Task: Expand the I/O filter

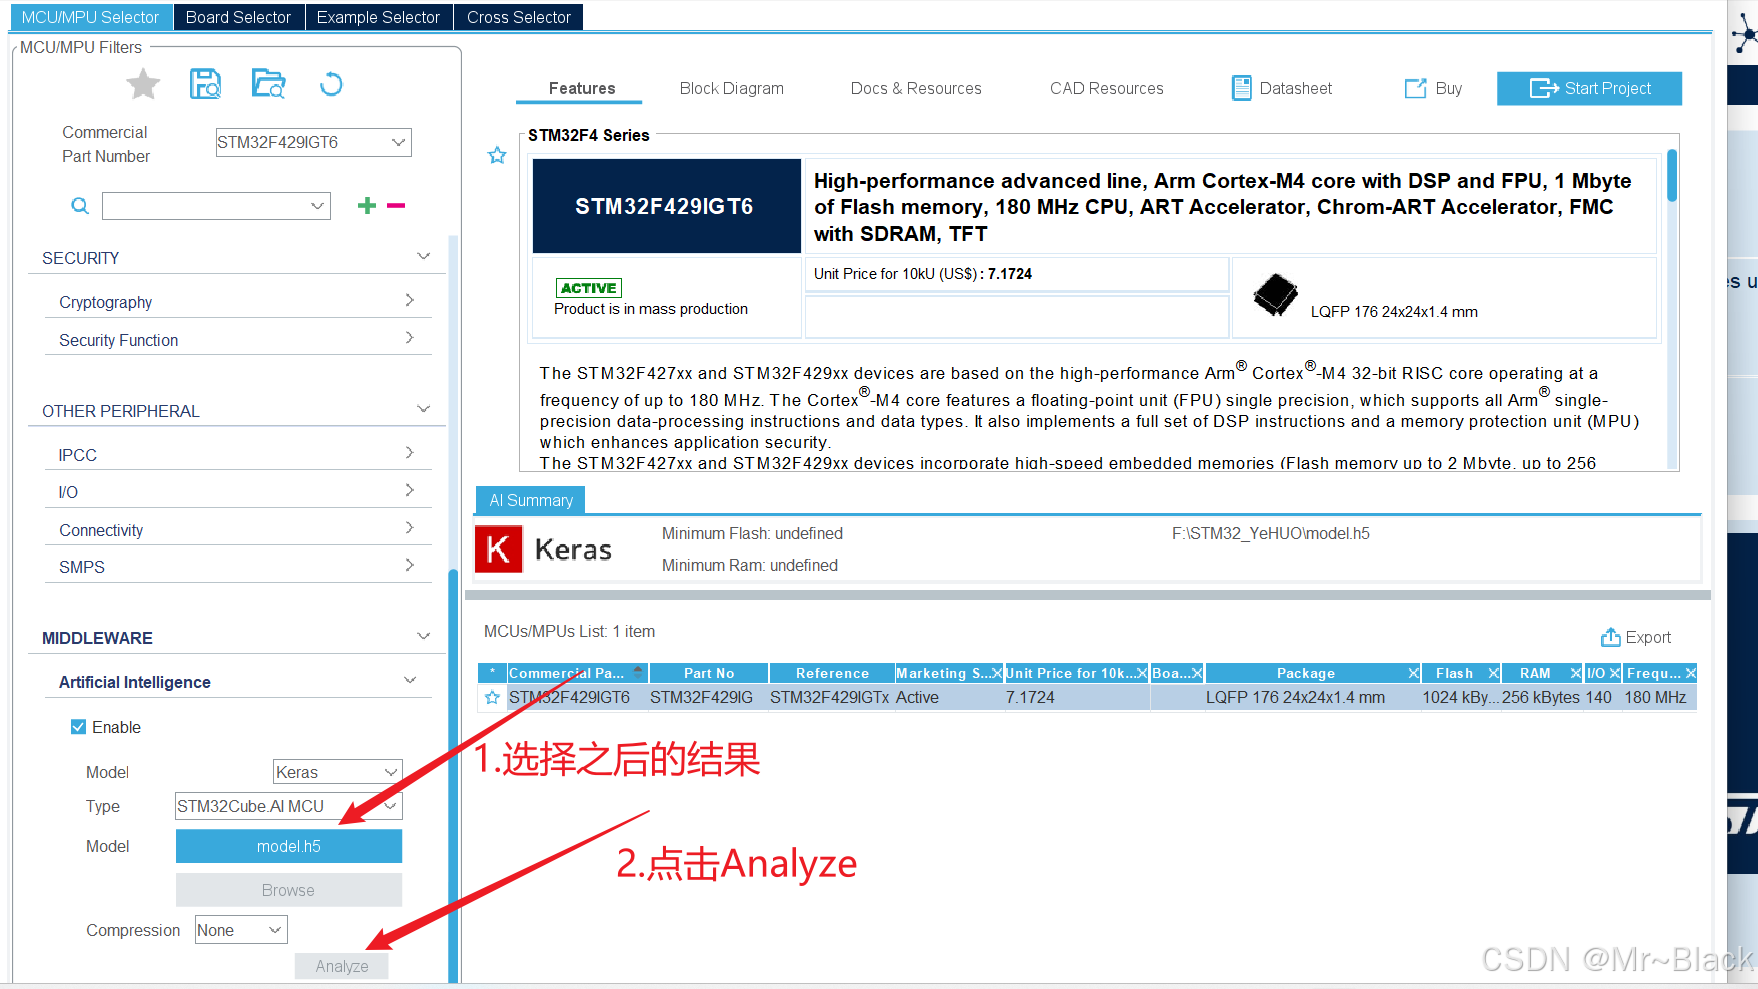Action: click(409, 490)
